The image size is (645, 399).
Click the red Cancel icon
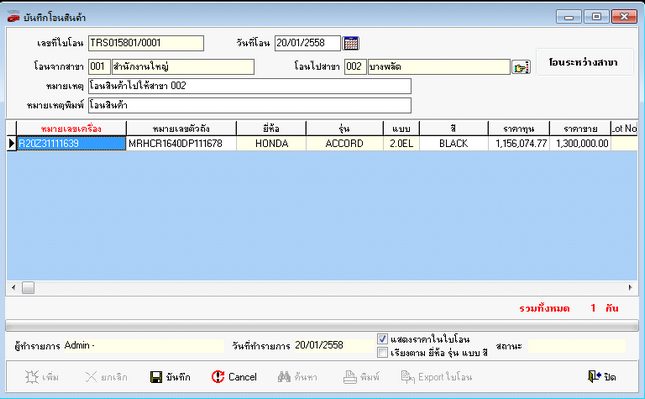coord(218,376)
